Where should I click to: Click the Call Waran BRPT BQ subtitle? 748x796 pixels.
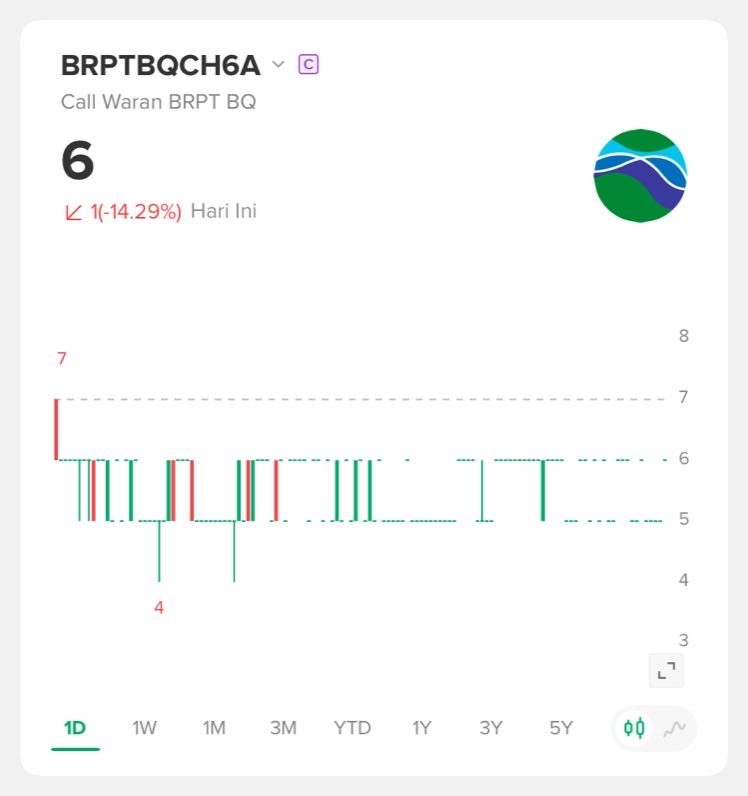click(x=158, y=102)
